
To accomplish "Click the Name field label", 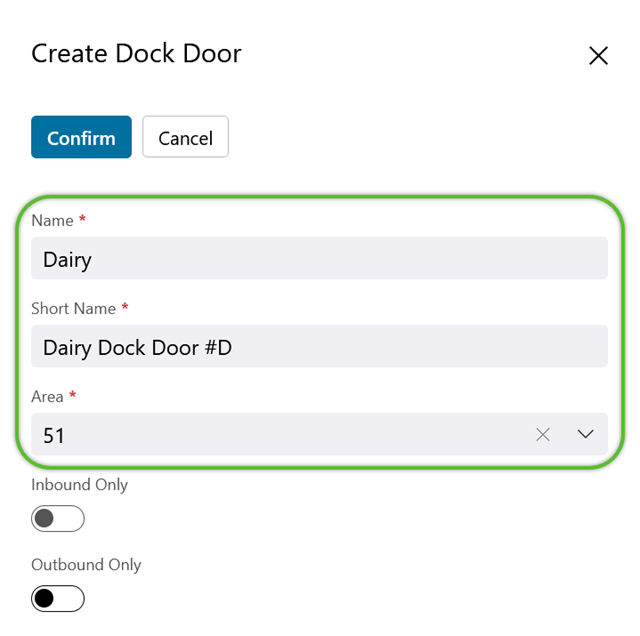I will tap(52, 220).
